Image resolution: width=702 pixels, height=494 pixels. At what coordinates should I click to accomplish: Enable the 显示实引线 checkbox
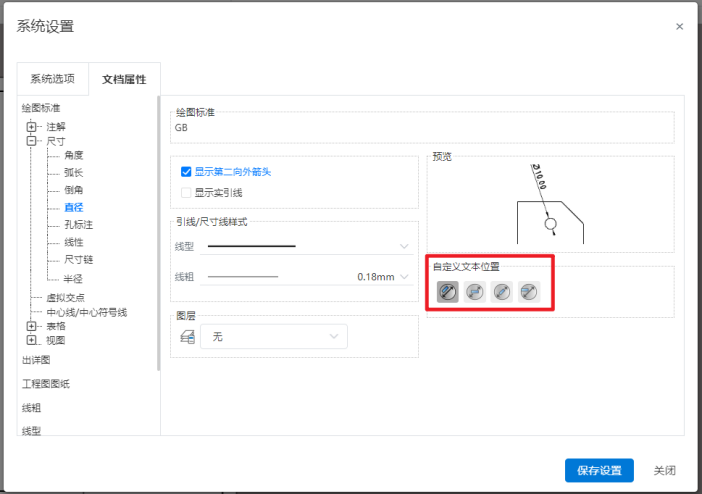[x=186, y=192]
